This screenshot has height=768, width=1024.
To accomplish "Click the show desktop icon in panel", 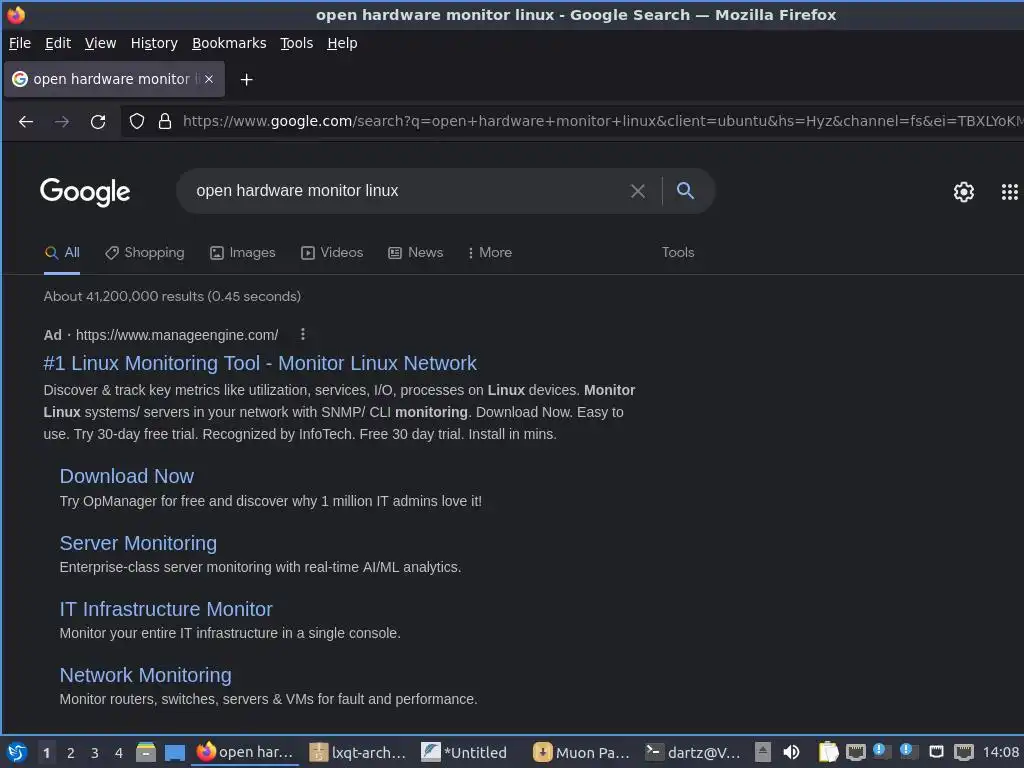I will (x=174, y=753).
